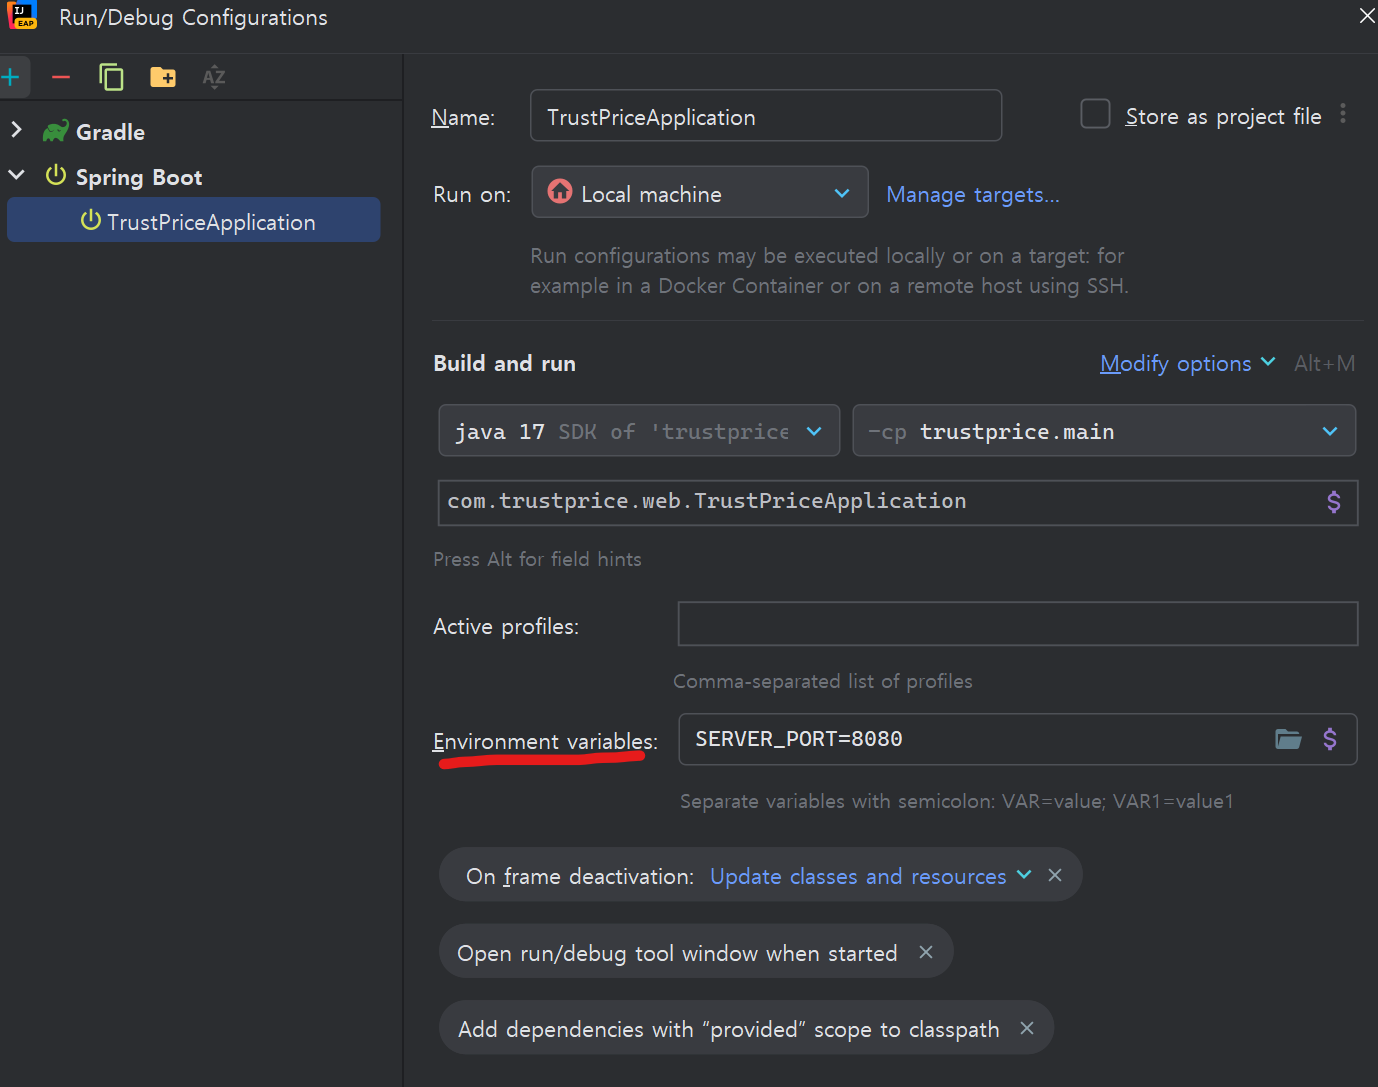Close the Run/Debug Configurations dialog
Viewport: 1378px width, 1087px height.
[1366, 16]
